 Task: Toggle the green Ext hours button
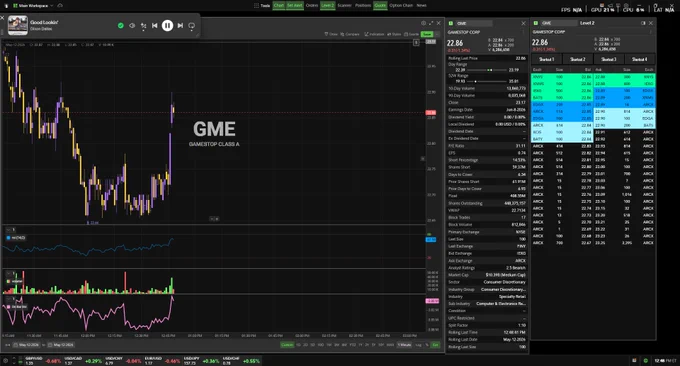[x=435, y=345]
